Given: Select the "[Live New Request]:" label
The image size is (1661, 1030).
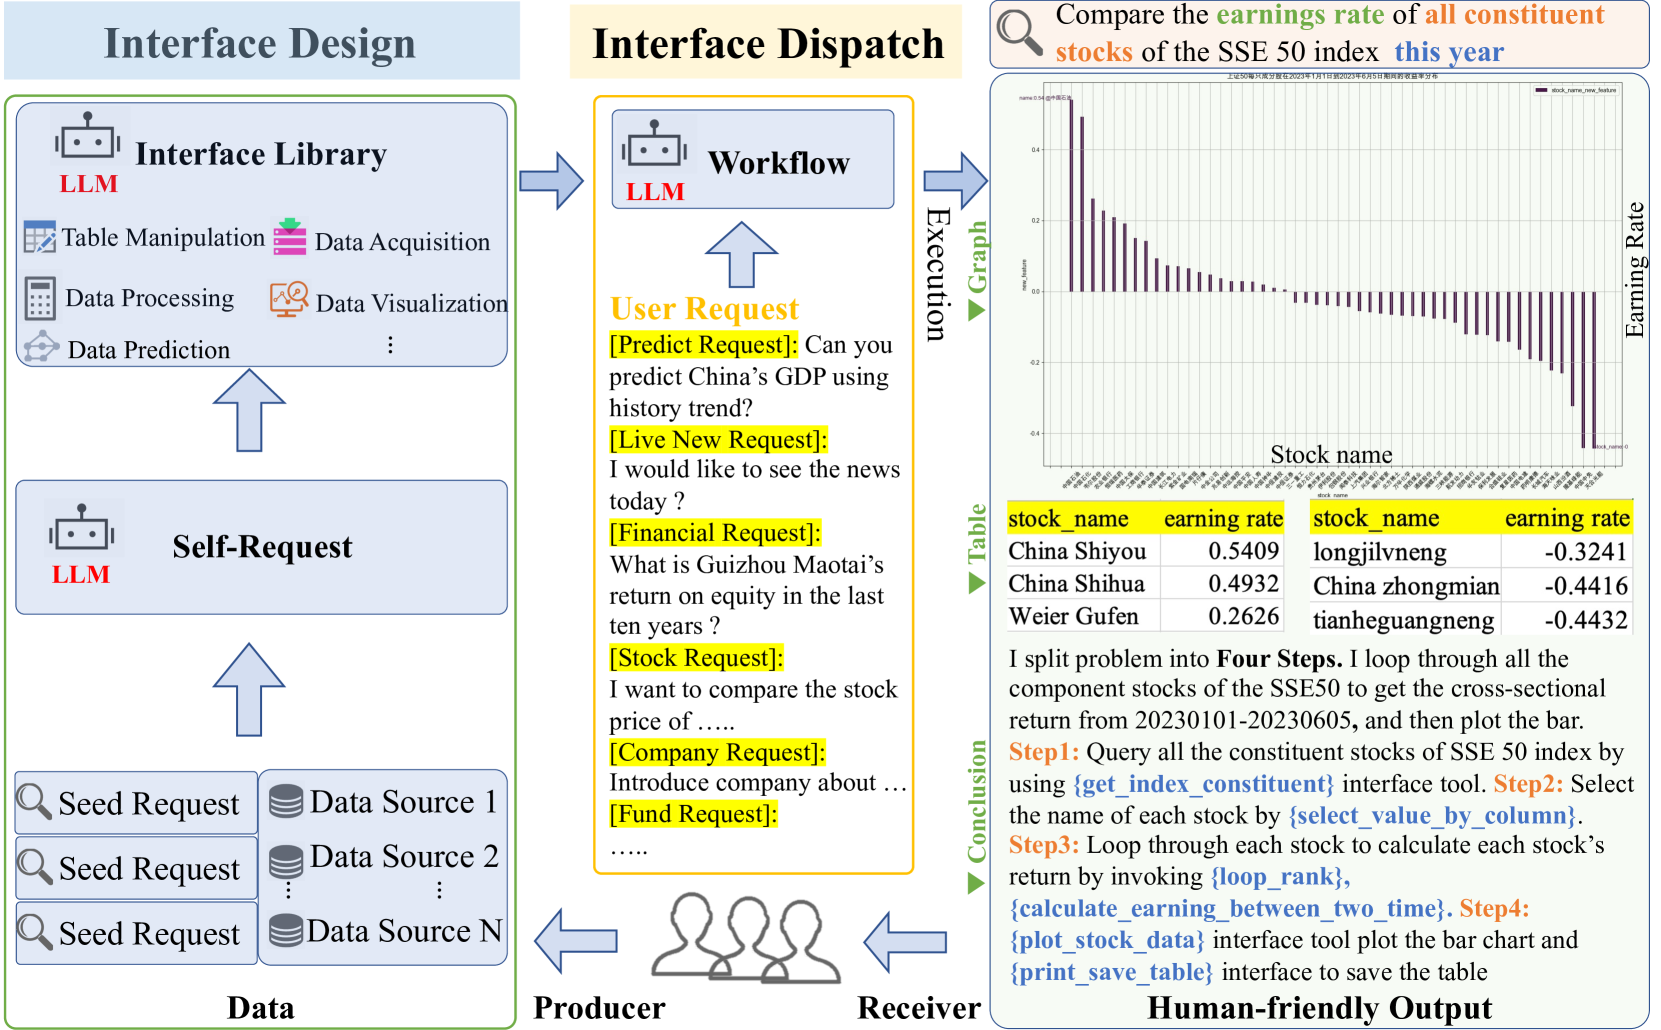Looking at the screenshot, I should pos(719,439).
